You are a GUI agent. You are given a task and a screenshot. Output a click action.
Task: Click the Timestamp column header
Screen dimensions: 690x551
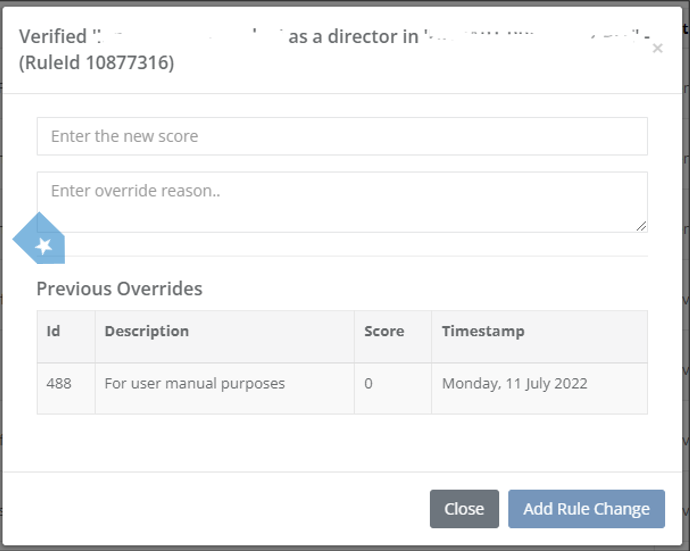[483, 331]
